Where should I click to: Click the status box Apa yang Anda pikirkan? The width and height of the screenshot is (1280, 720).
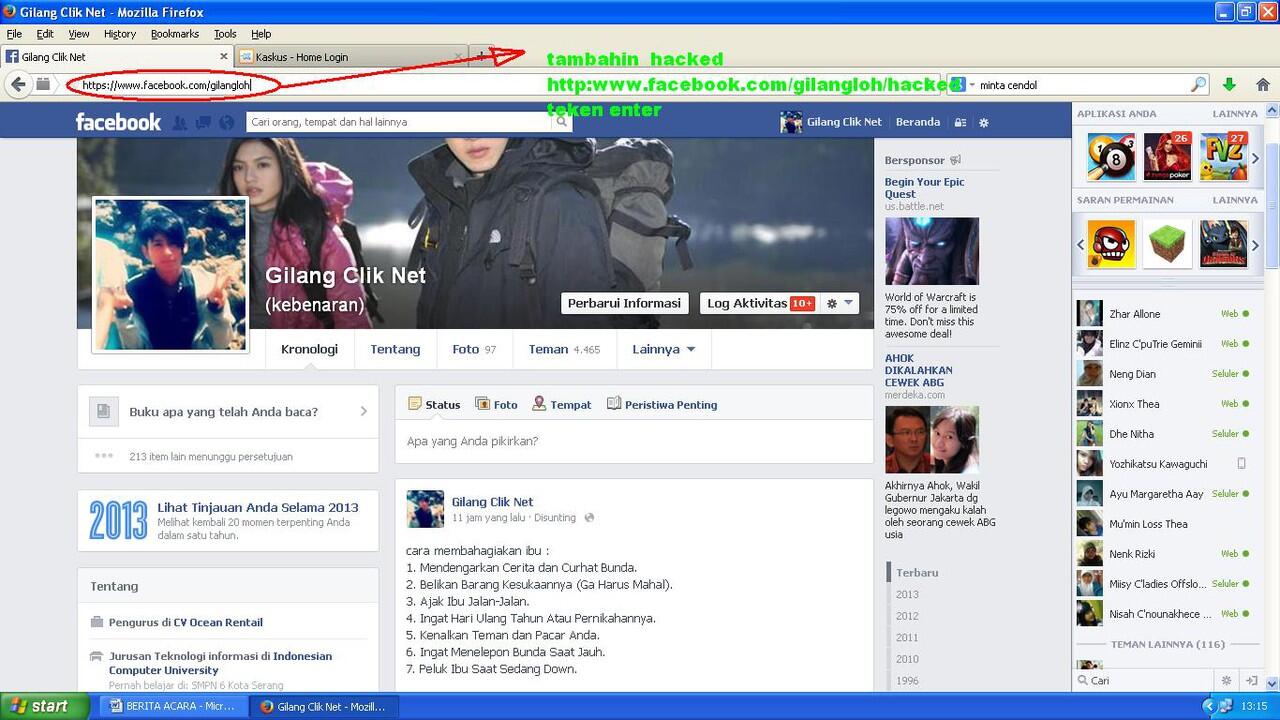(634, 441)
